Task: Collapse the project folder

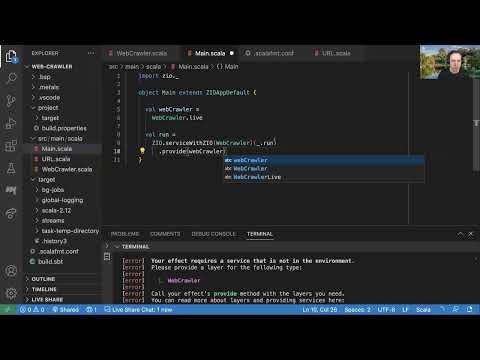Action: pyautogui.click(x=48, y=108)
